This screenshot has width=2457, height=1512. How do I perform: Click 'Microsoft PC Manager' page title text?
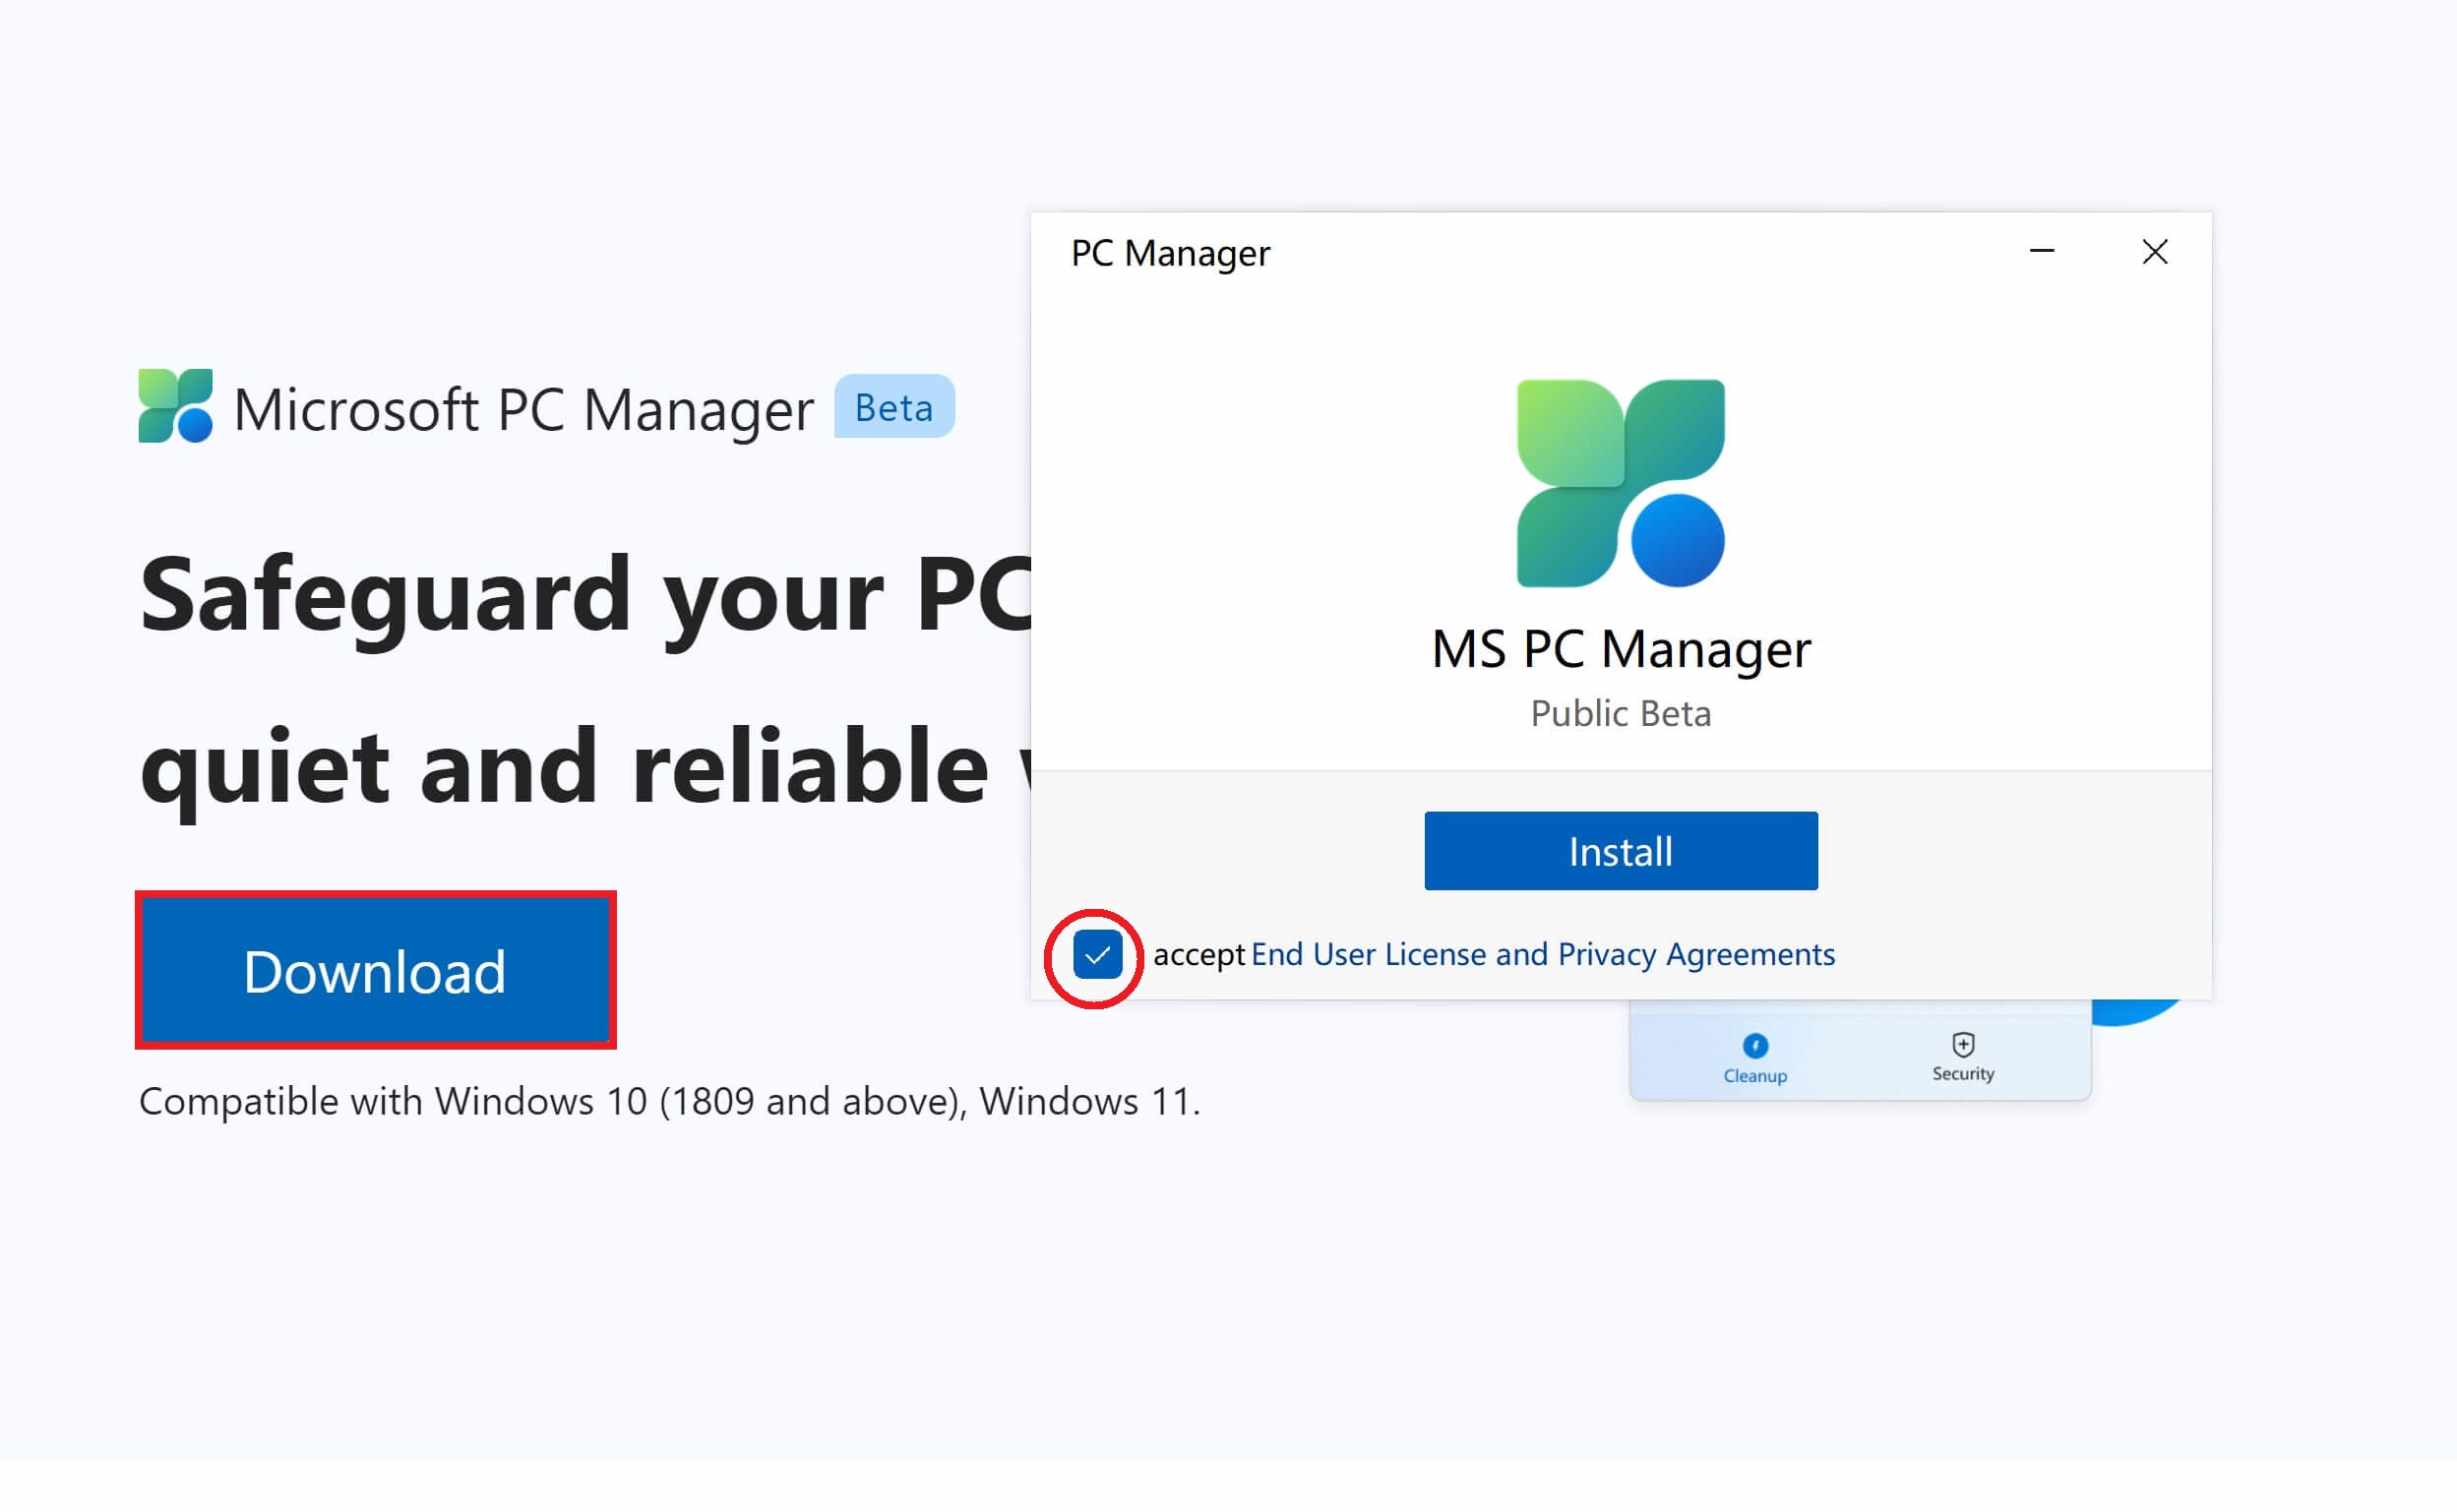tap(524, 410)
